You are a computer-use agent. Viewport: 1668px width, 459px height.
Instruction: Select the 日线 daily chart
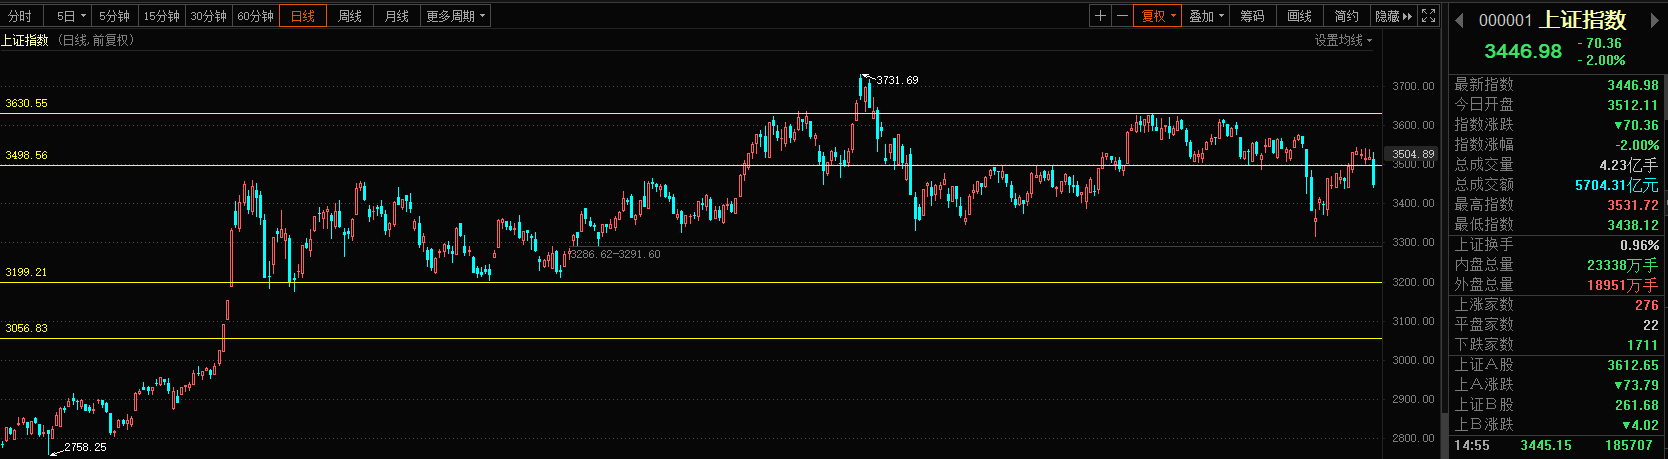pyautogui.click(x=303, y=16)
